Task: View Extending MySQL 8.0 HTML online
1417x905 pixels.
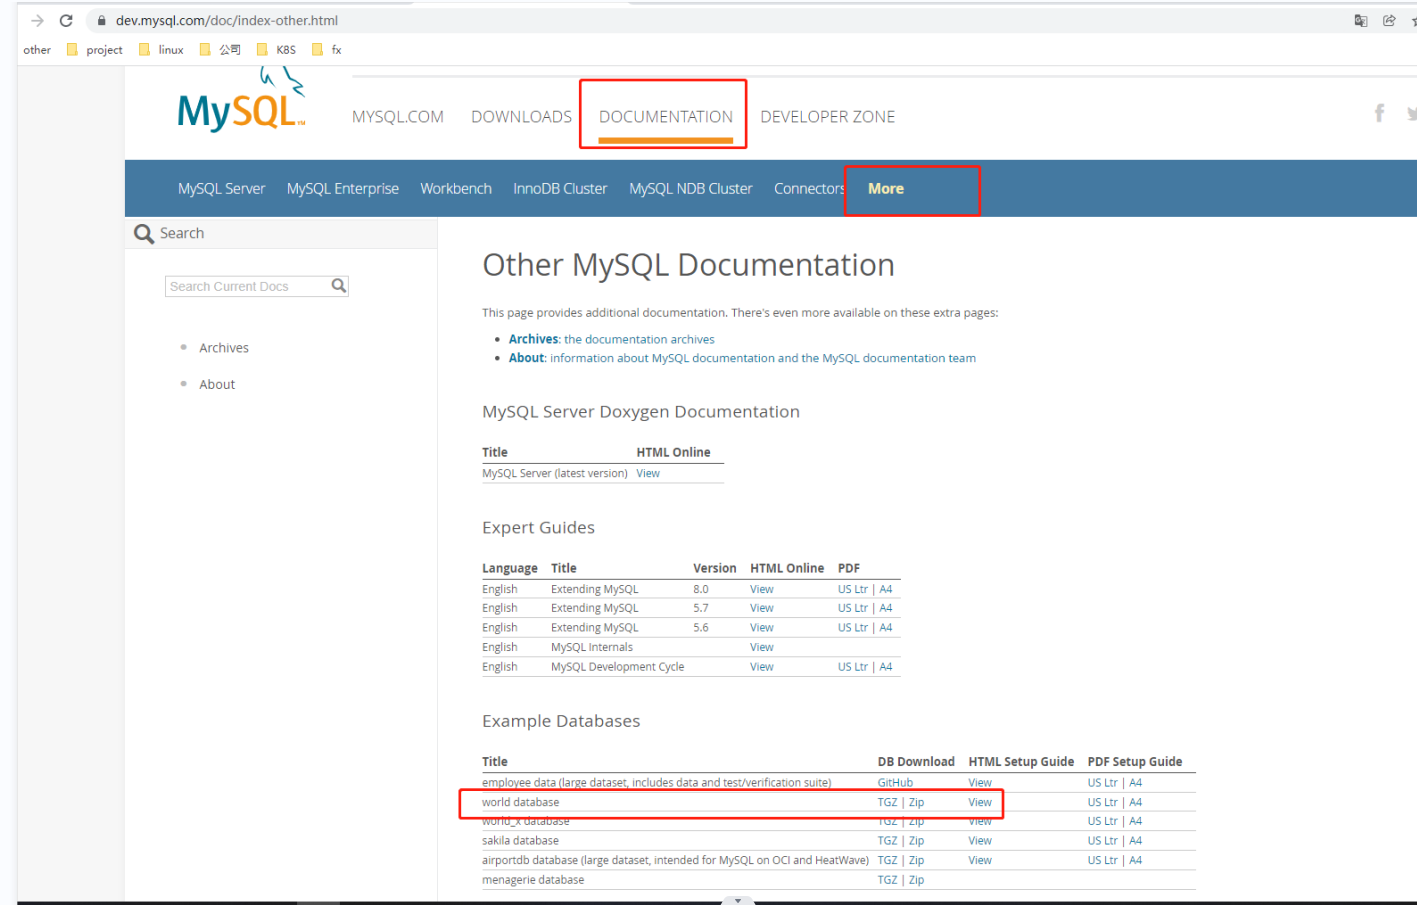Action: click(762, 590)
